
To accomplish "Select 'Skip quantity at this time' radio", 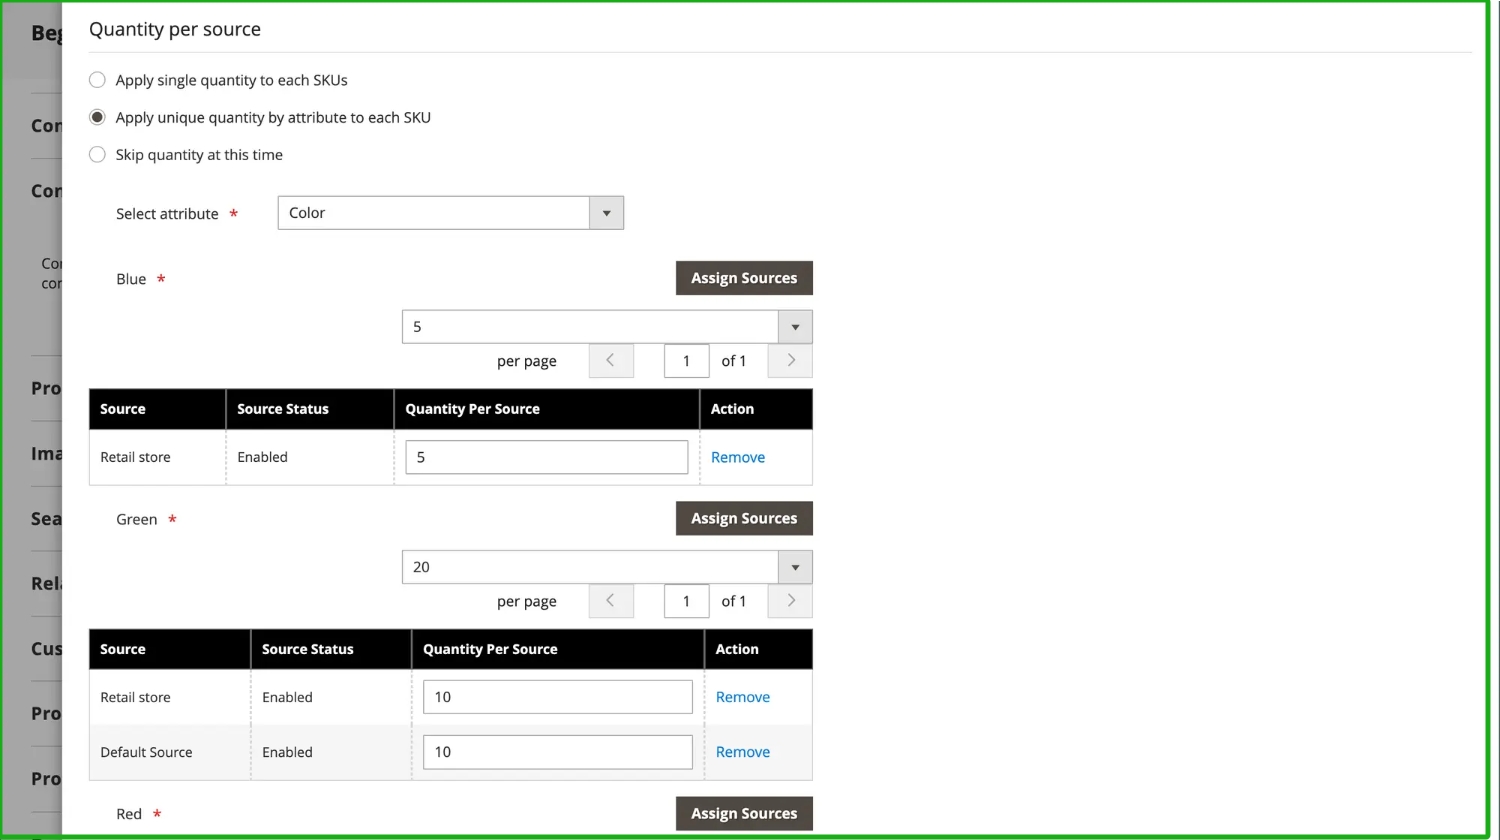I will coord(97,155).
